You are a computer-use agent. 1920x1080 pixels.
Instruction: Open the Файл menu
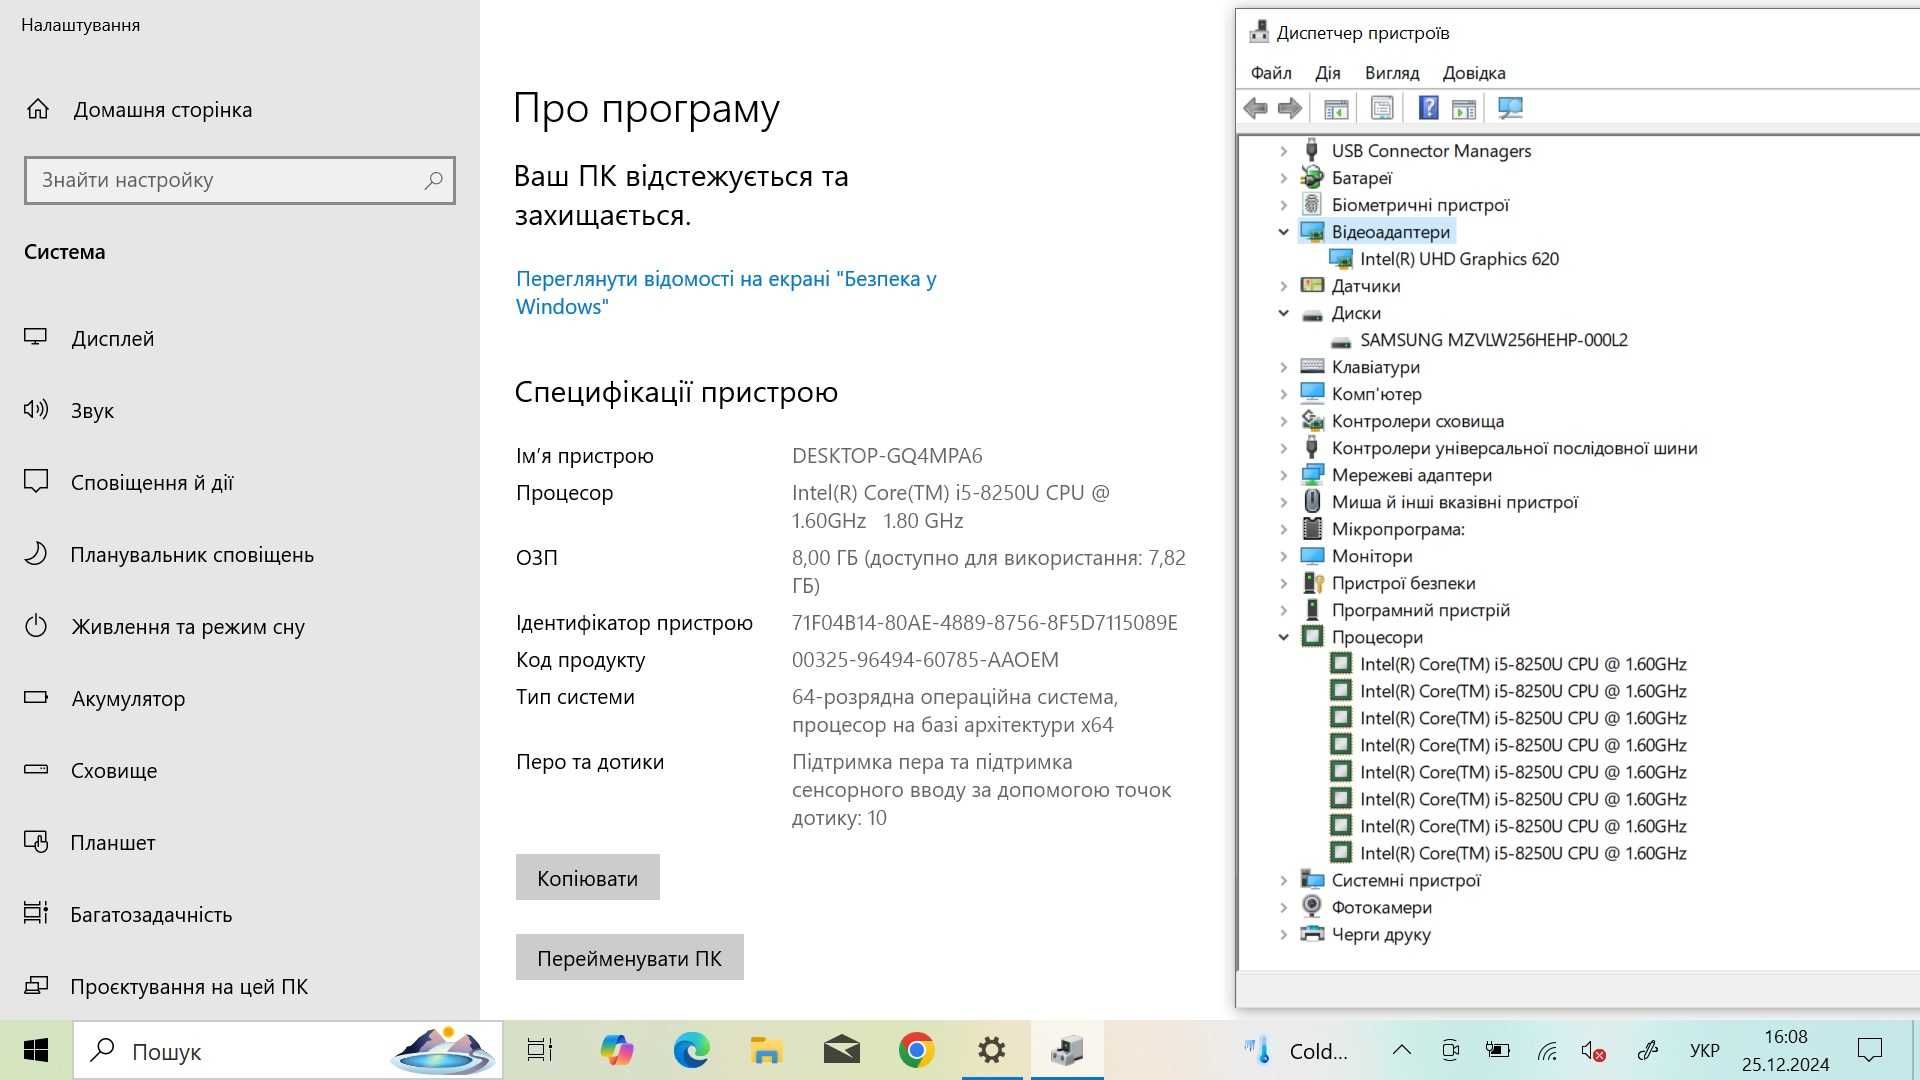1271,73
